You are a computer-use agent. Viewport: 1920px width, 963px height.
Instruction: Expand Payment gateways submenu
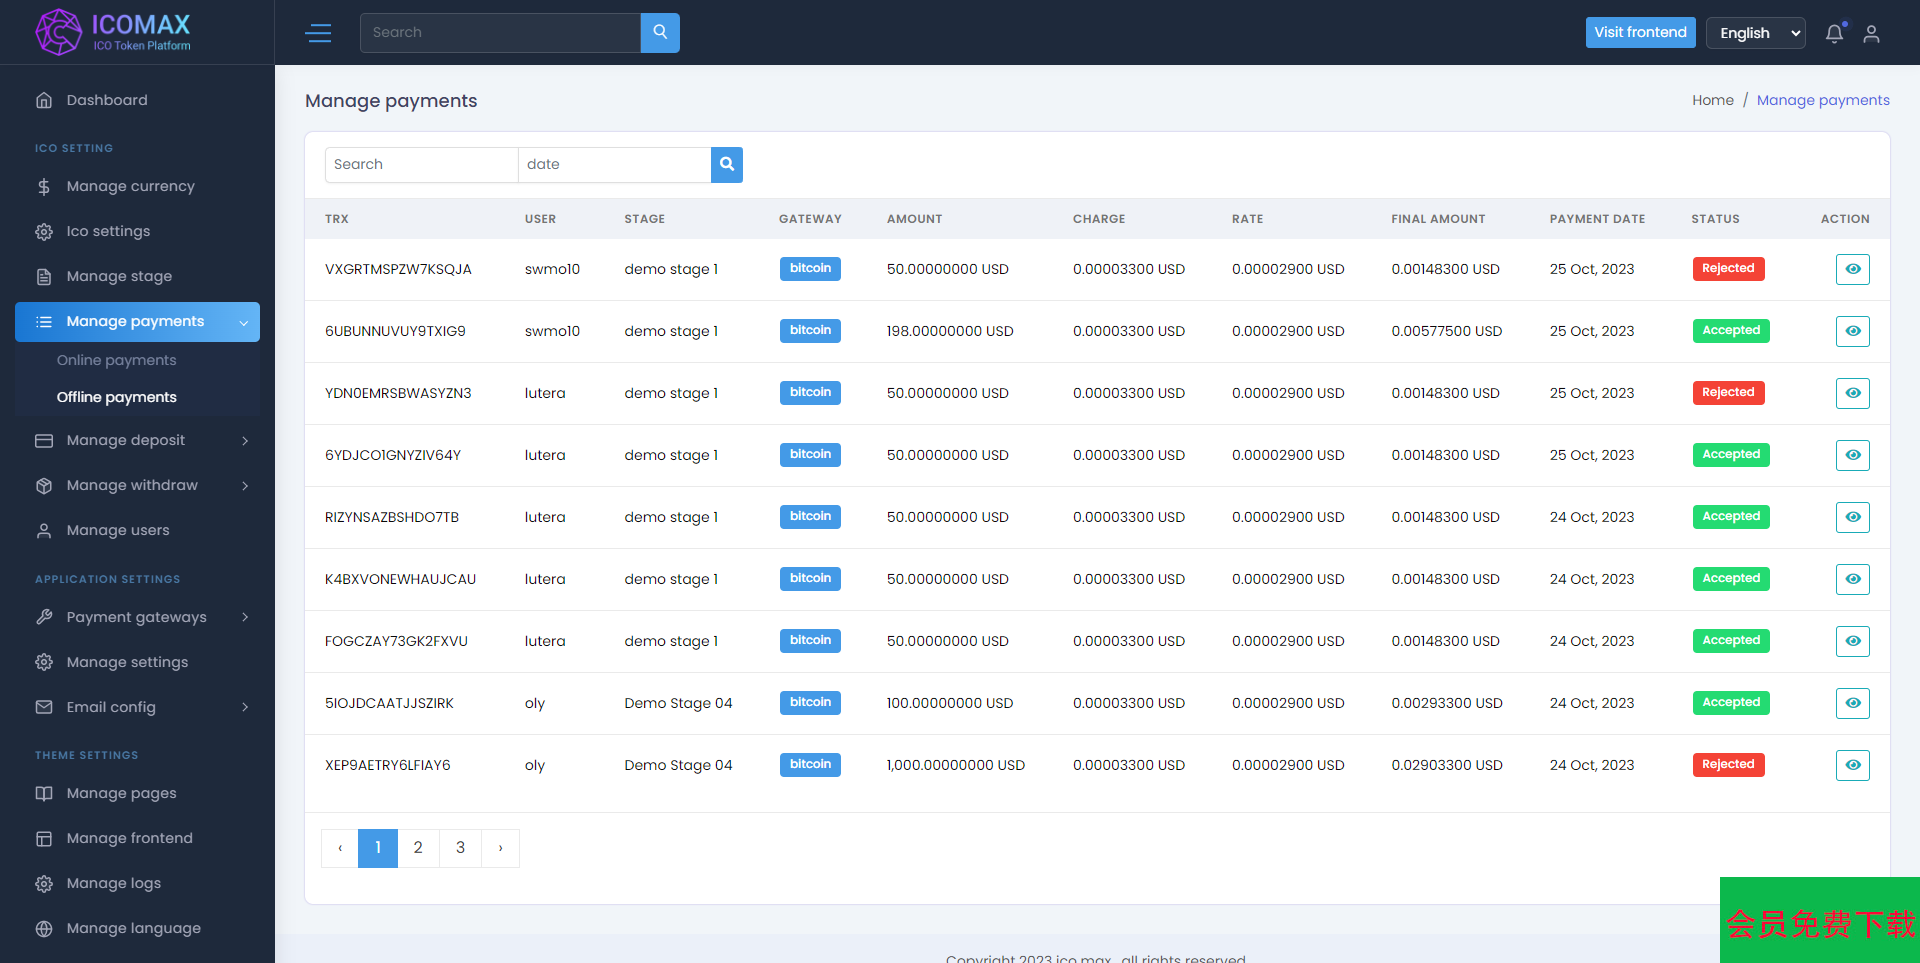click(137, 617)
